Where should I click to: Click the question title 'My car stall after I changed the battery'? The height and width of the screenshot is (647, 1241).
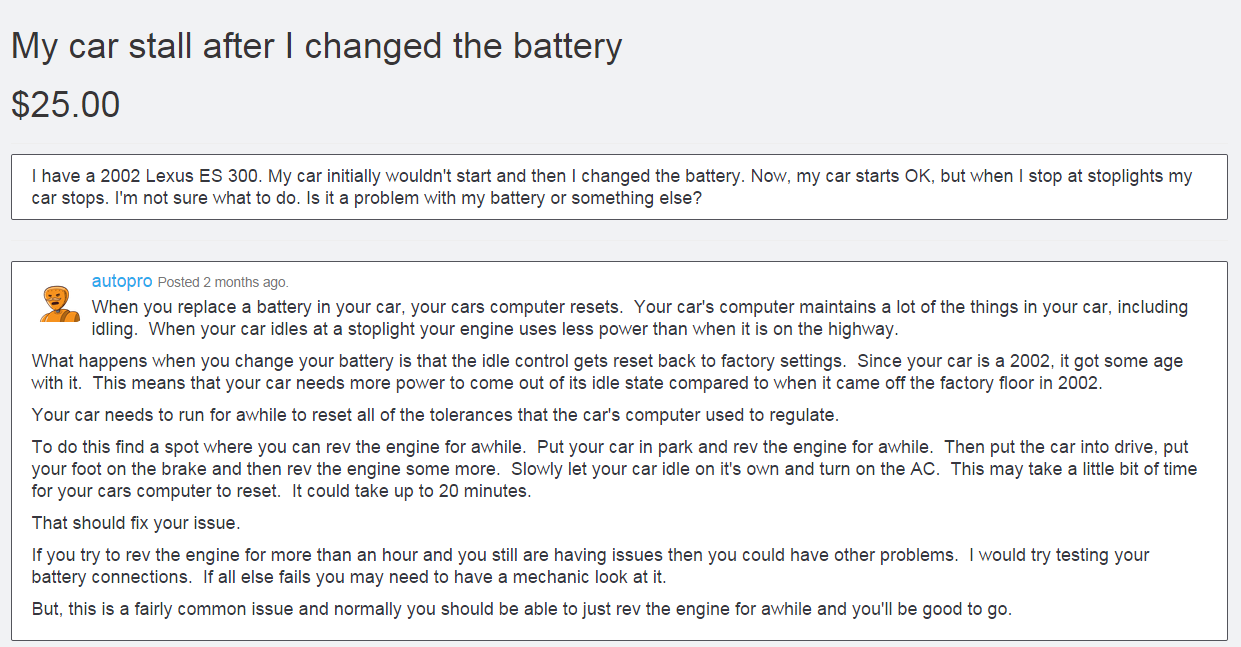coord(316,45)
